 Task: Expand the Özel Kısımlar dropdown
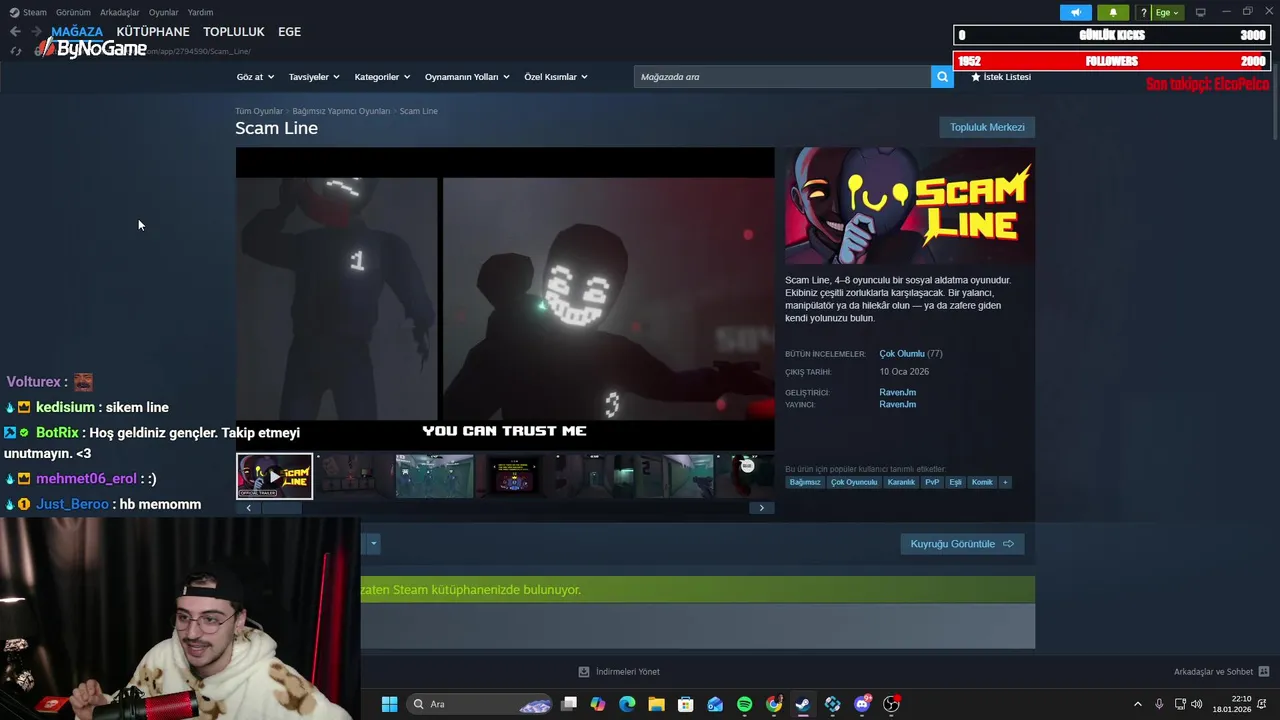click(x=556, y=77)
